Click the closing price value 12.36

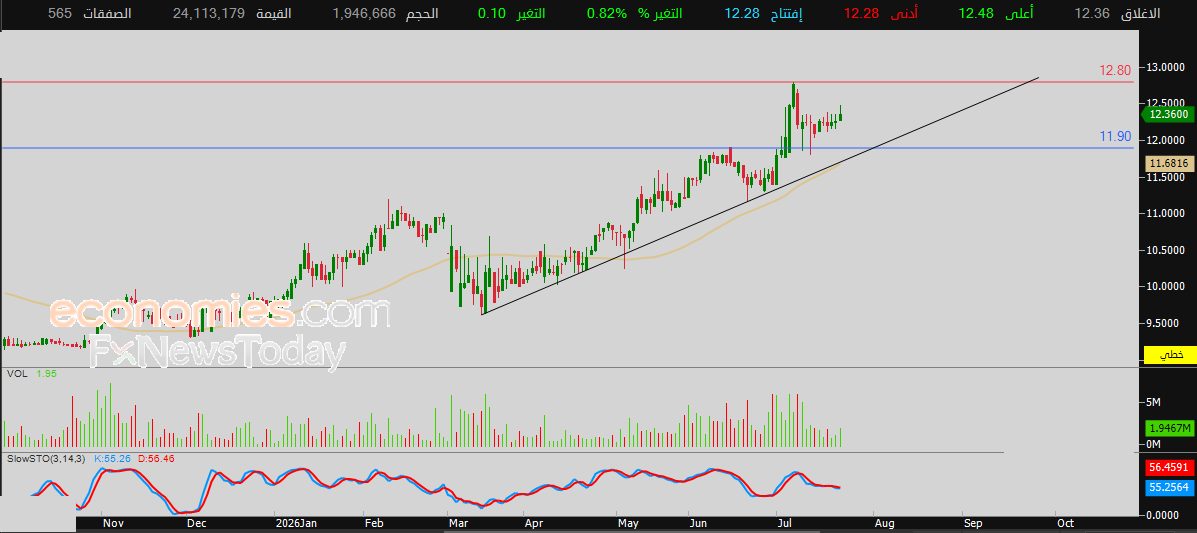tap(1091, 13)
